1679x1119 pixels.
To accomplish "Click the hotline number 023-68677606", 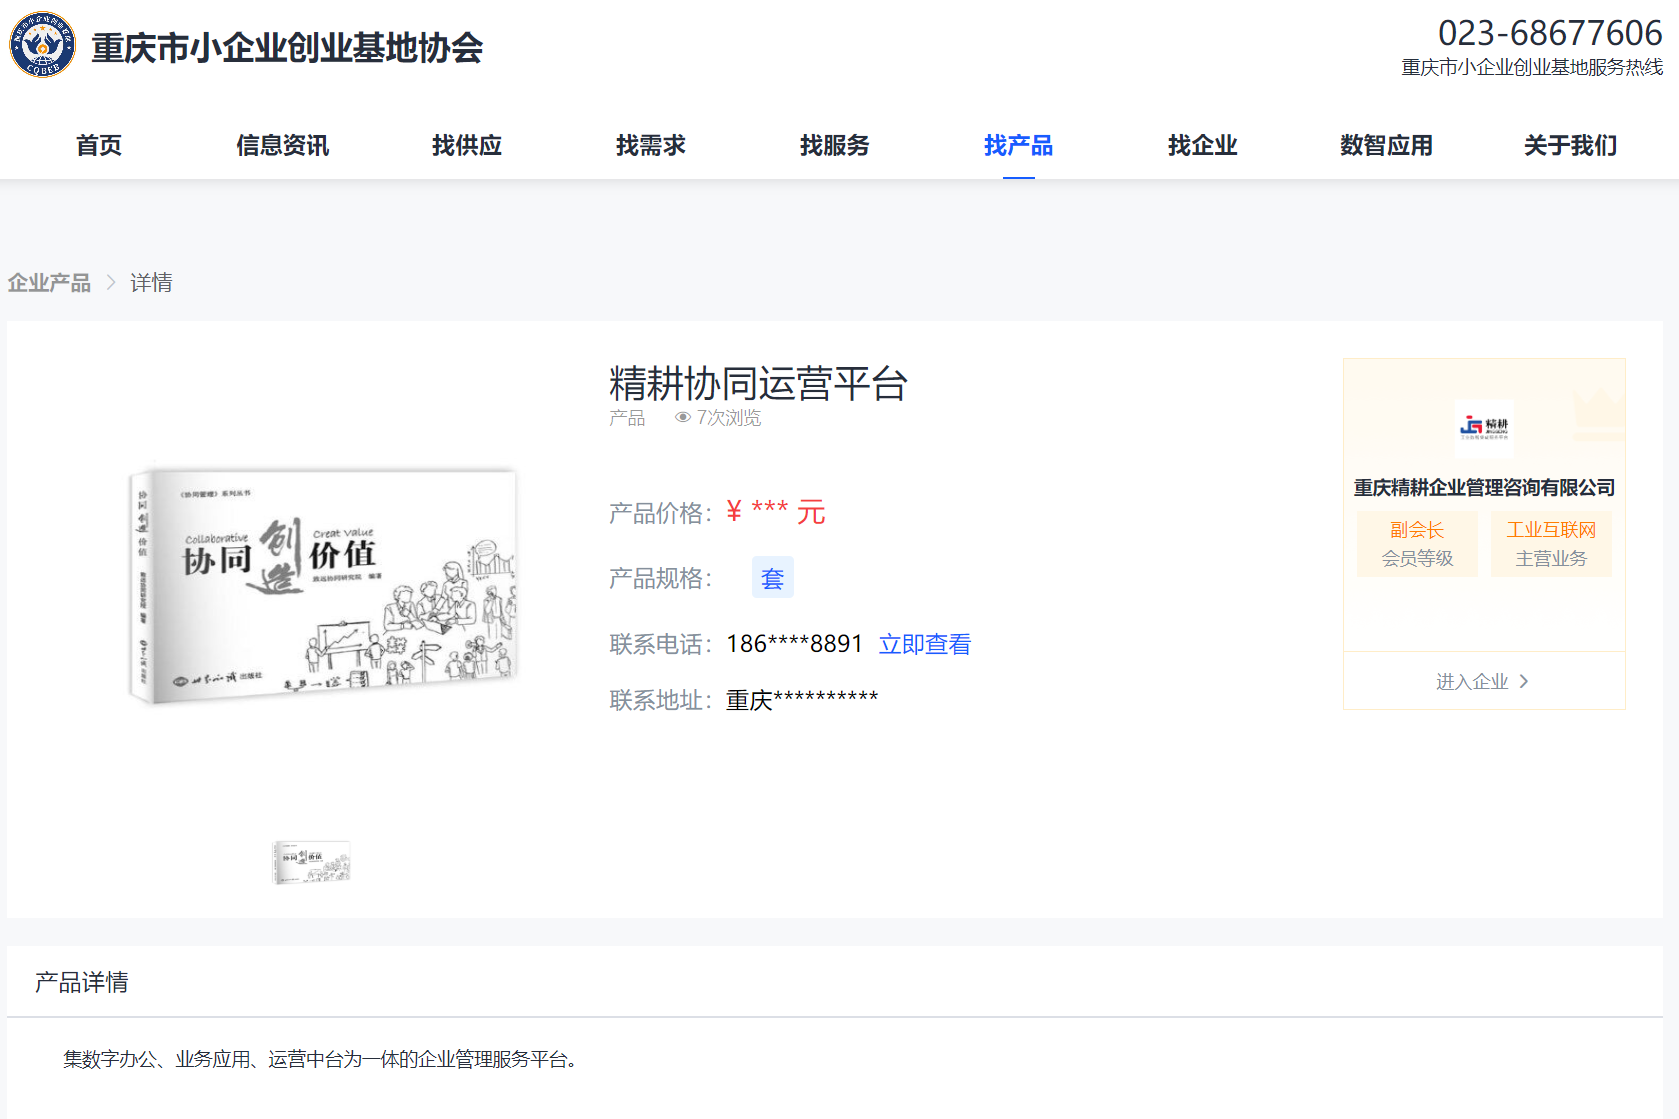I will pos(1550,33).
